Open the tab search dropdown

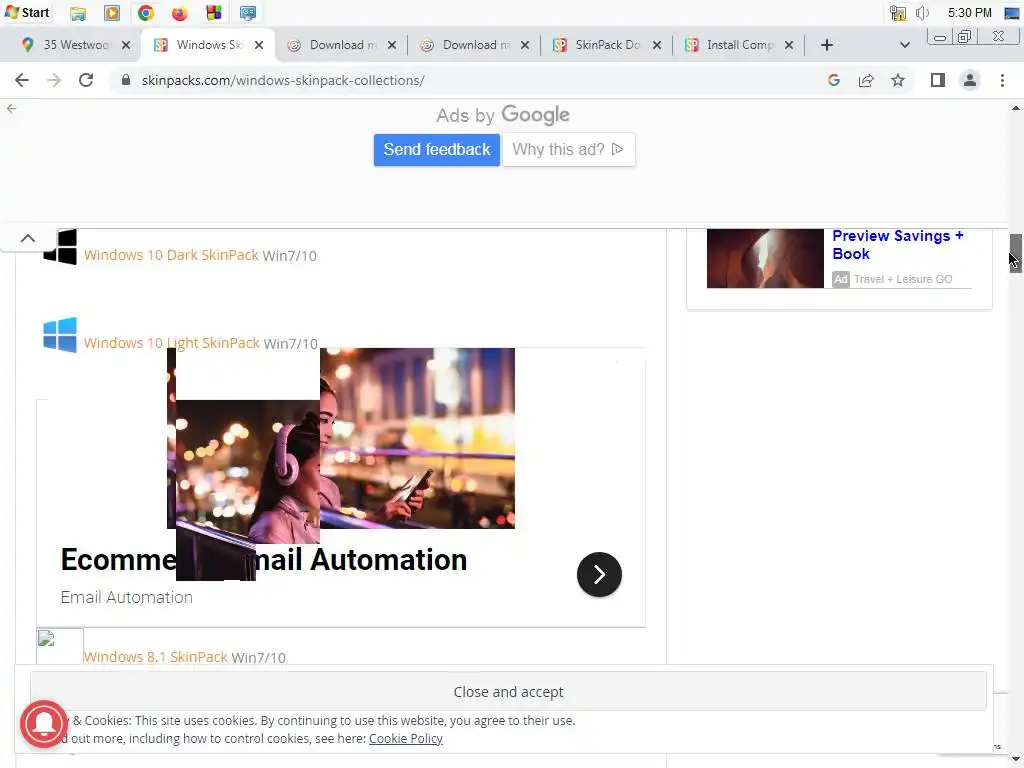click(904, 45)
